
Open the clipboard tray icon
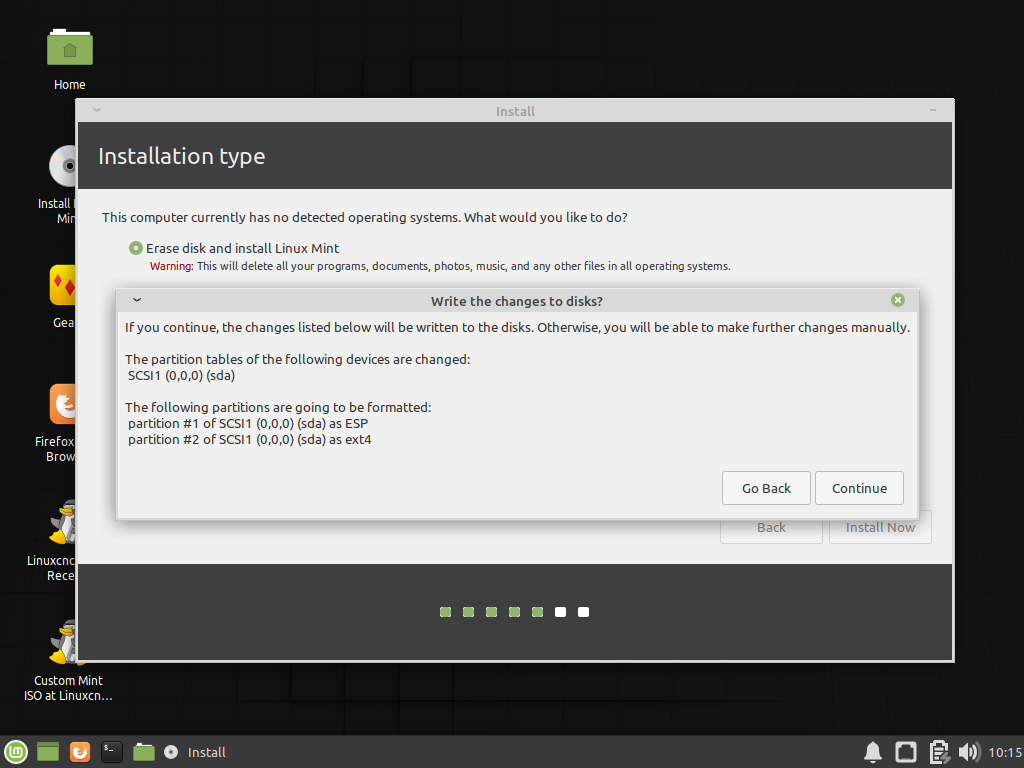click(939, 752)
